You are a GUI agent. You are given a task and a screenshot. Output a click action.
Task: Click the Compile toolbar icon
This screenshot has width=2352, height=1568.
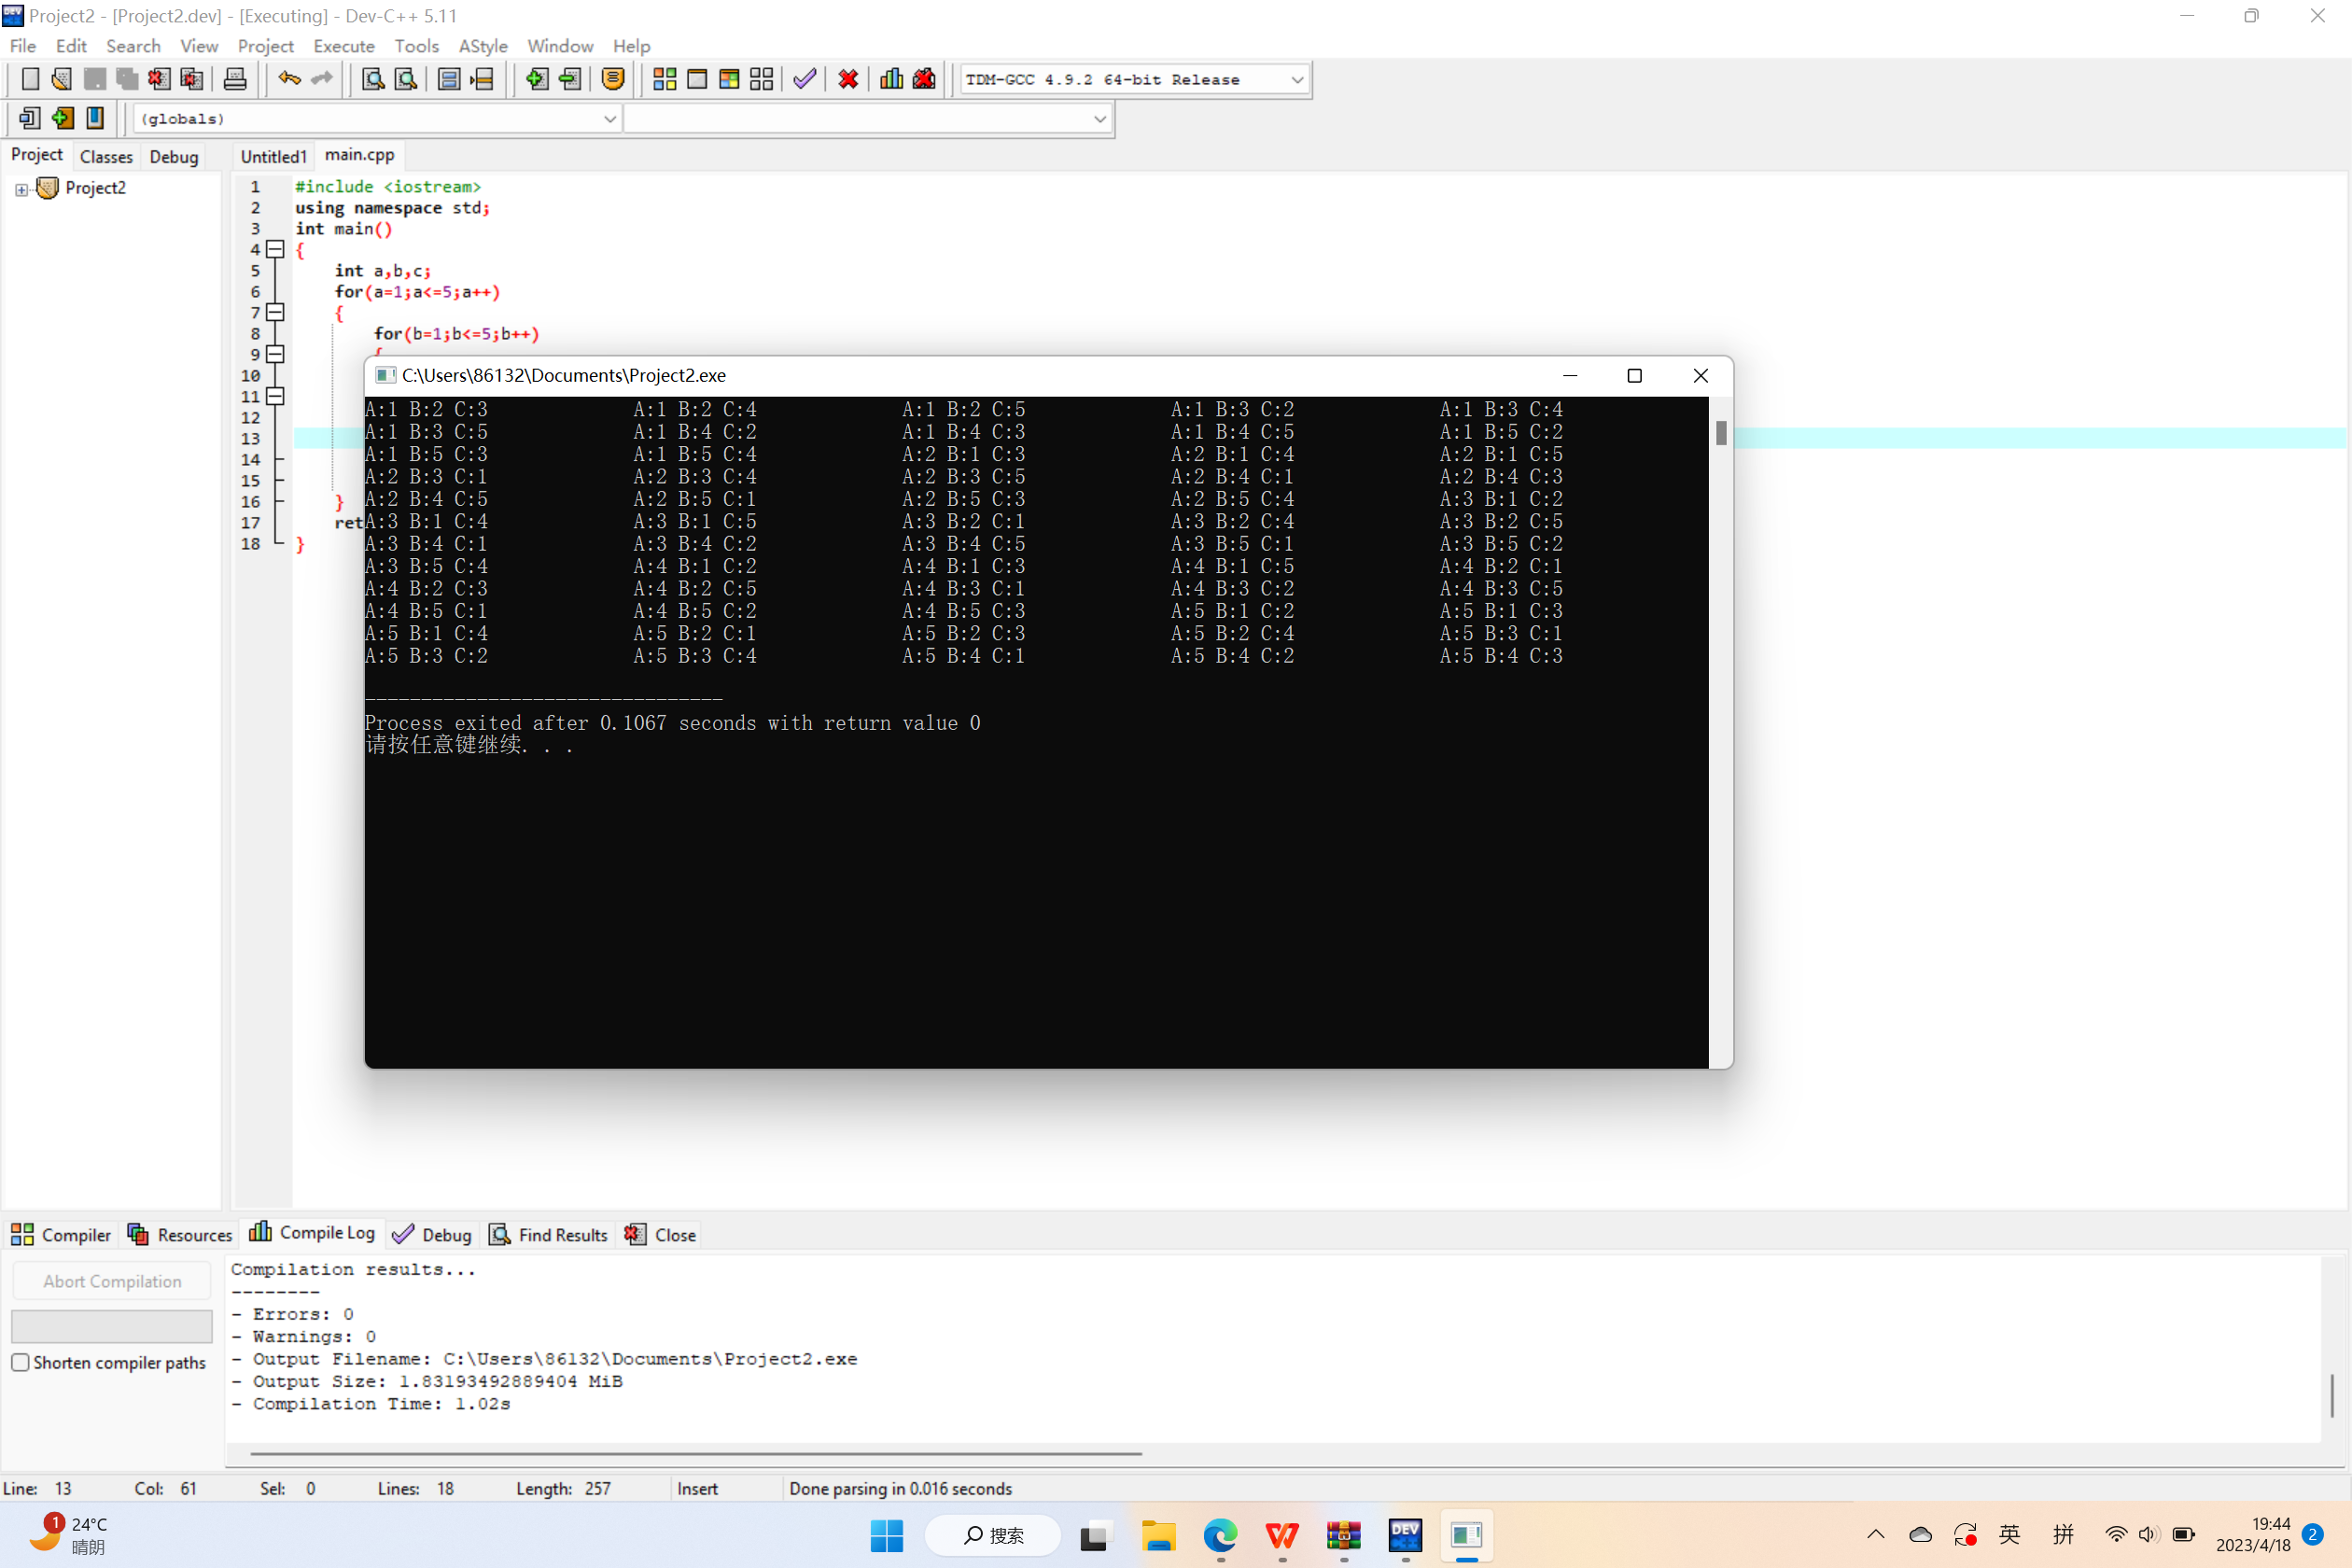coord(664,79)
